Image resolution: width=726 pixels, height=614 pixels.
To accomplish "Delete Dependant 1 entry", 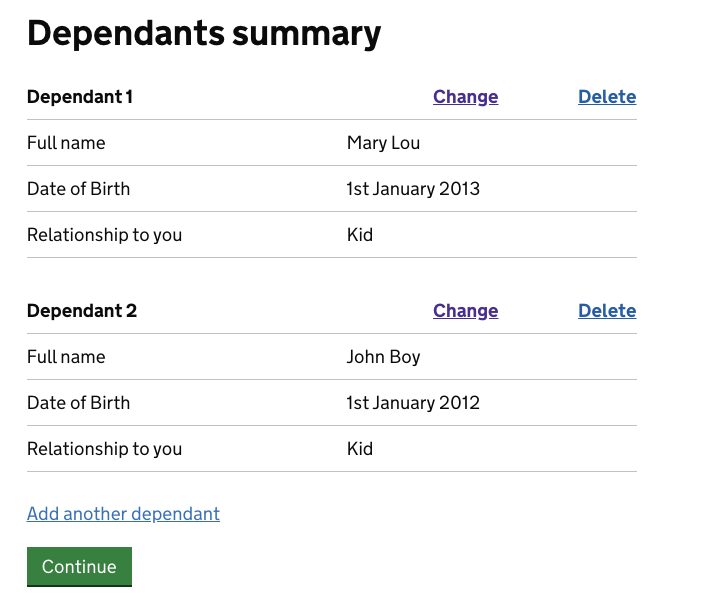I will [x=607, y=97].
